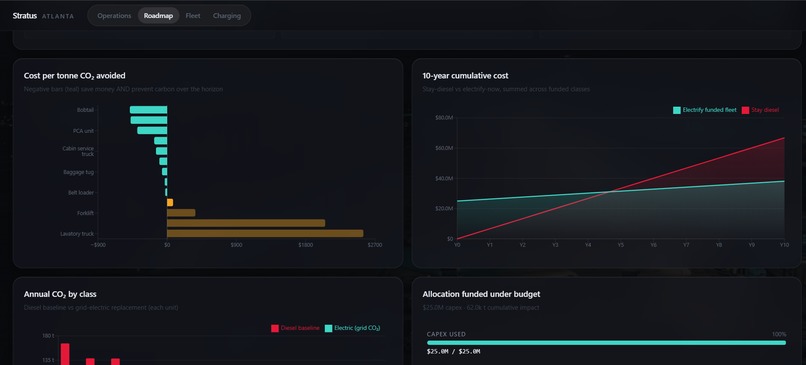Open the Fleet tab
This screenshot has width=806, height=365.
pyautogui.click(x=193, y=16)
